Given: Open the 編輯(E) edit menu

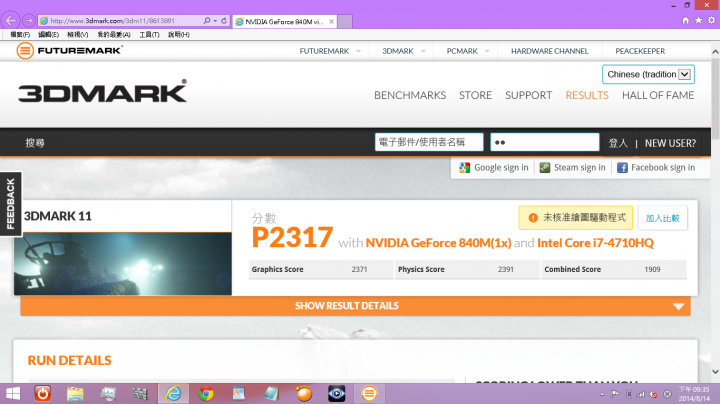Looking at the screenshot, I should point(48,34).
